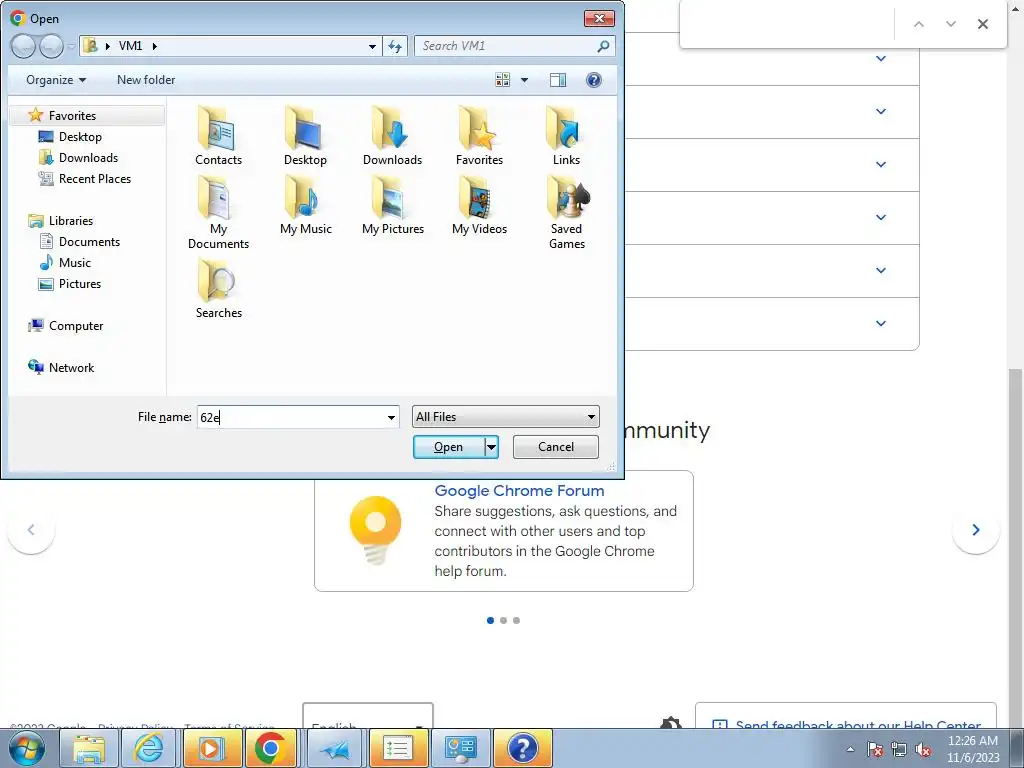
Task: Click the Cancel button
Action: point(556,447)
